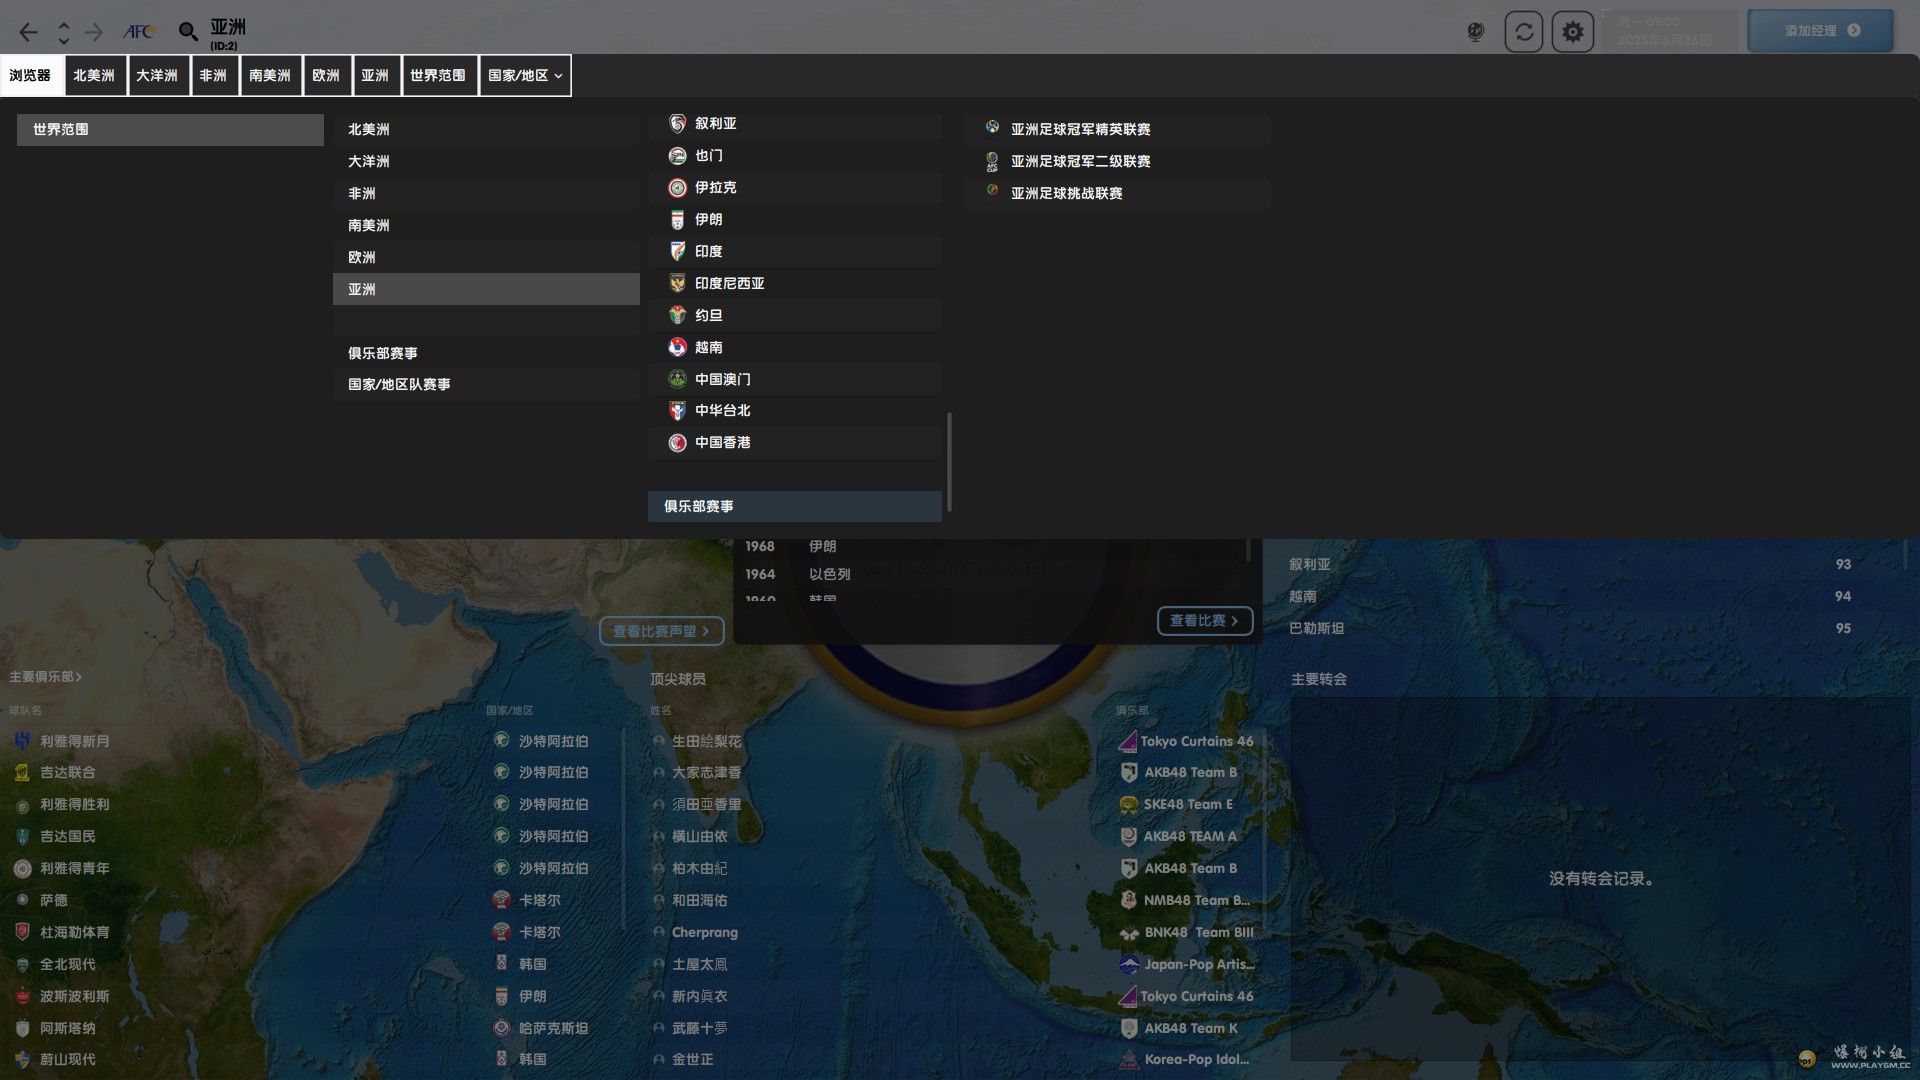Open 俱乐部赛事 at bottom of country column
This screenshot has height=1080, width=1920.
coord(795,506)
